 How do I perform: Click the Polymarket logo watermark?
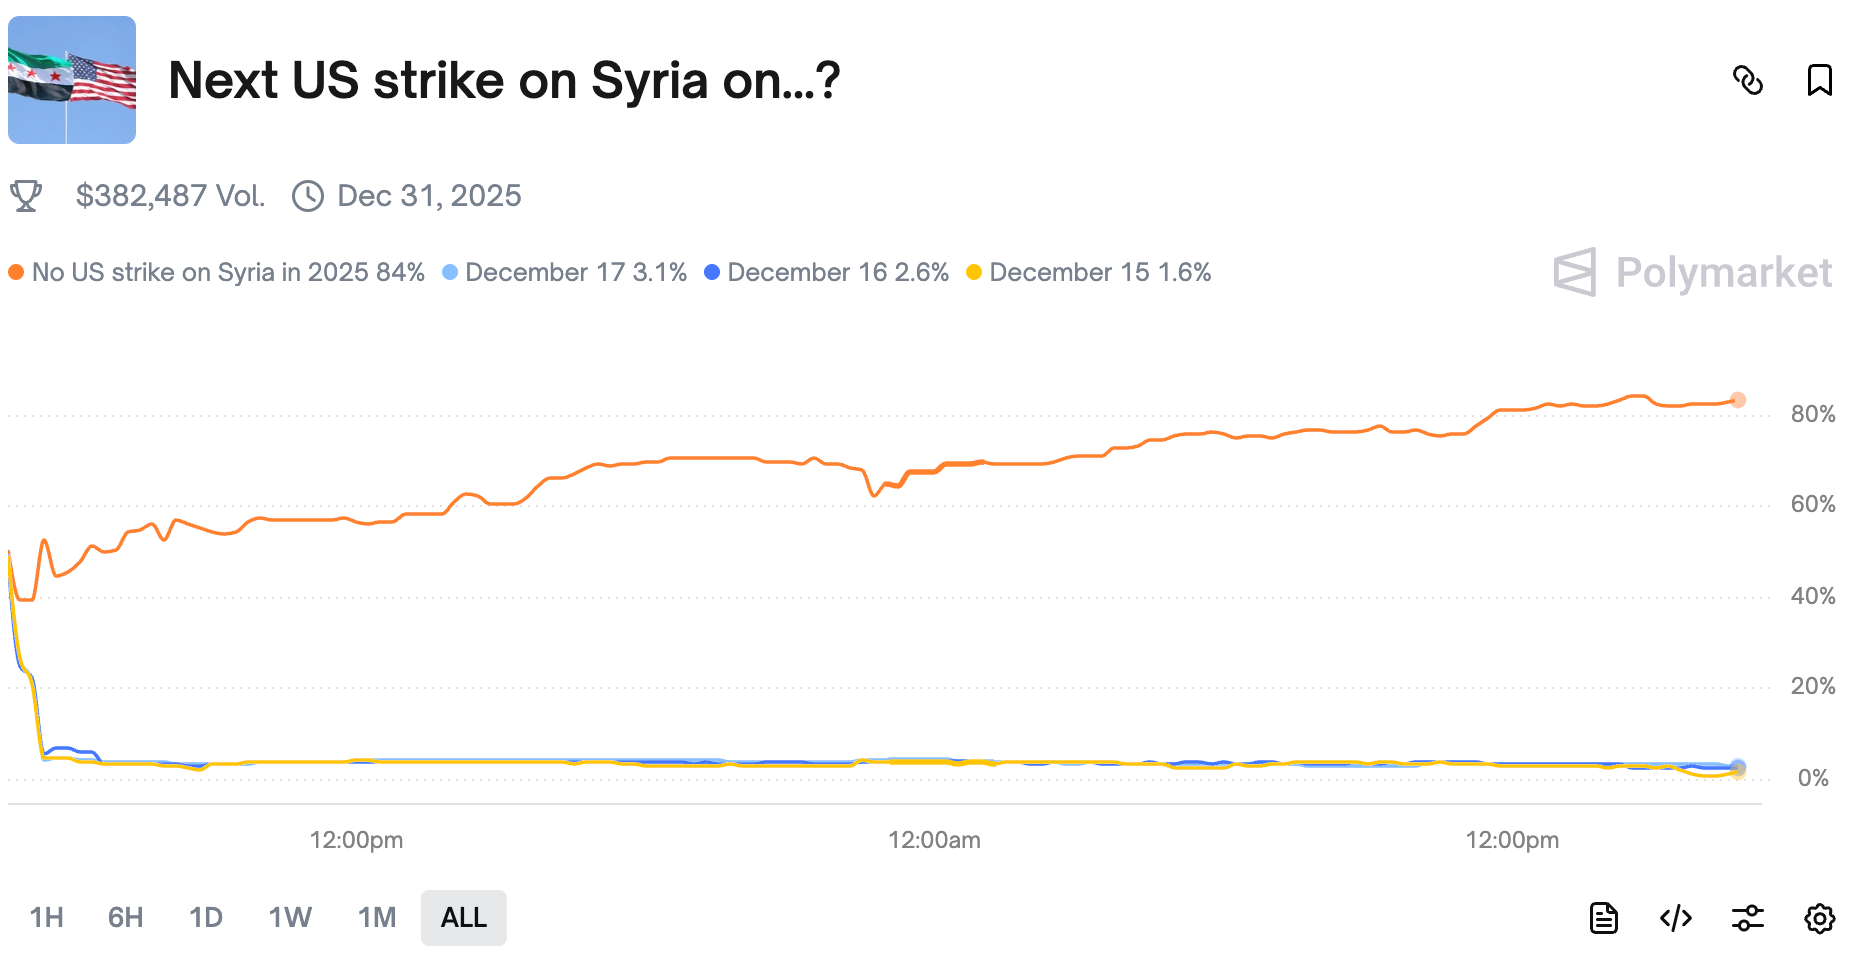[x=1692, y=272]
